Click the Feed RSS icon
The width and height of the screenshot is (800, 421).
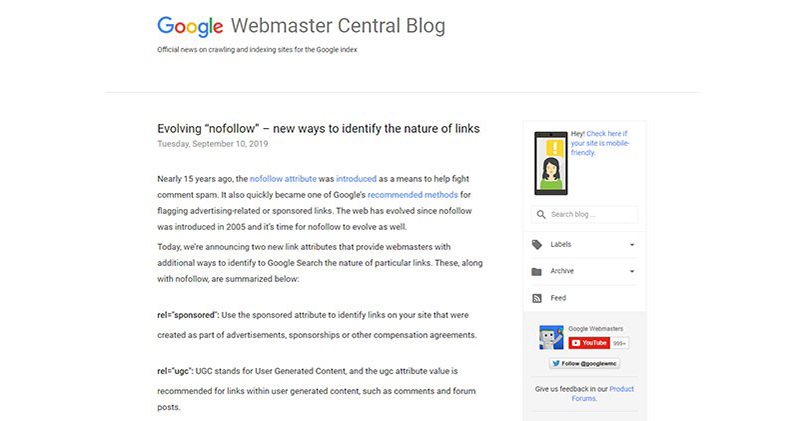coord(537,299)
